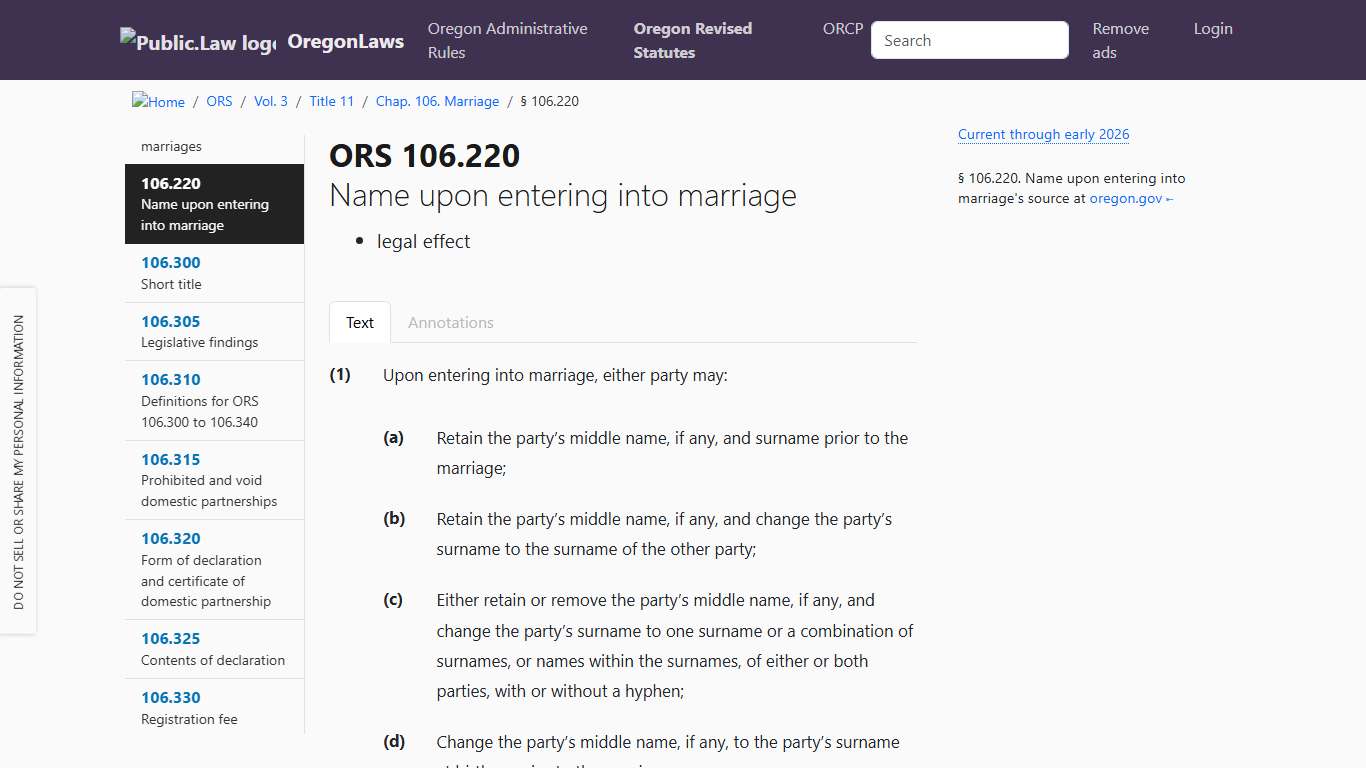Open Vol. 3 from the breadcrumb
Viewport: 1366px width, 768px height.
[x=270, y=101]
